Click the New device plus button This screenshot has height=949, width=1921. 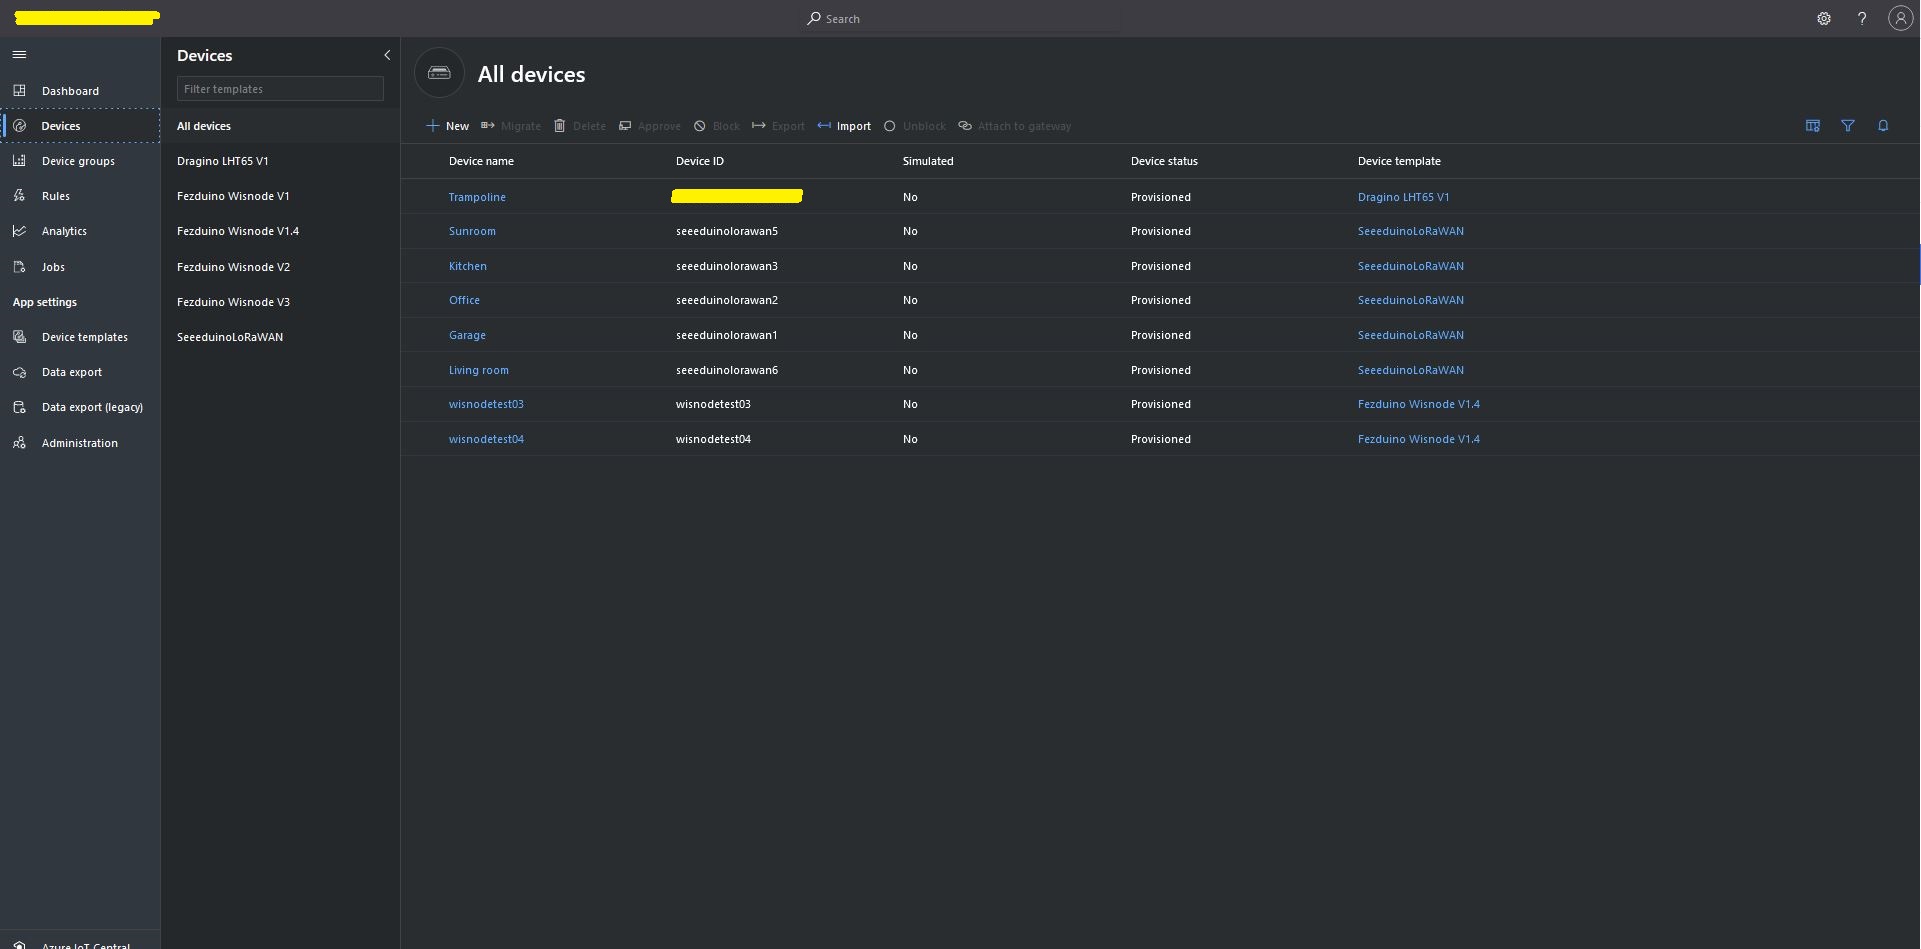(447, 126)
